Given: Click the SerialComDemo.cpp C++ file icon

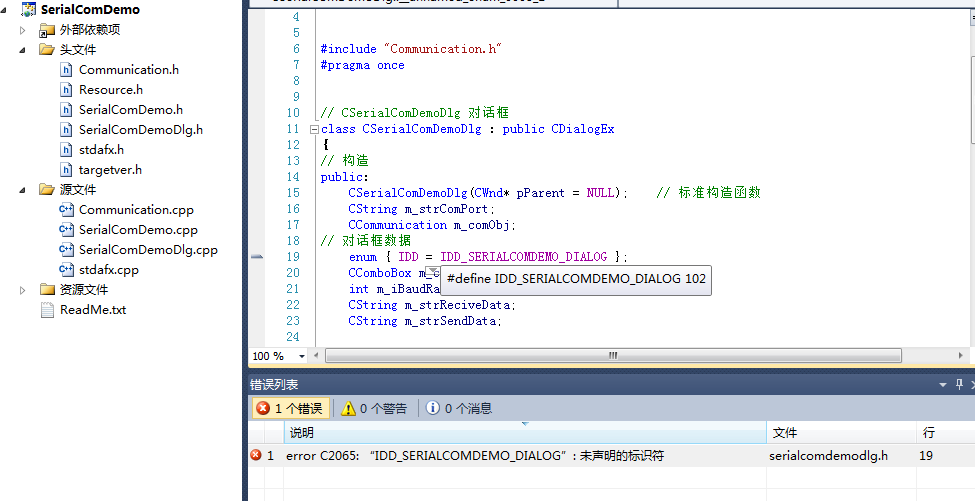Looking at the screenshot, I should click(66, 229).
